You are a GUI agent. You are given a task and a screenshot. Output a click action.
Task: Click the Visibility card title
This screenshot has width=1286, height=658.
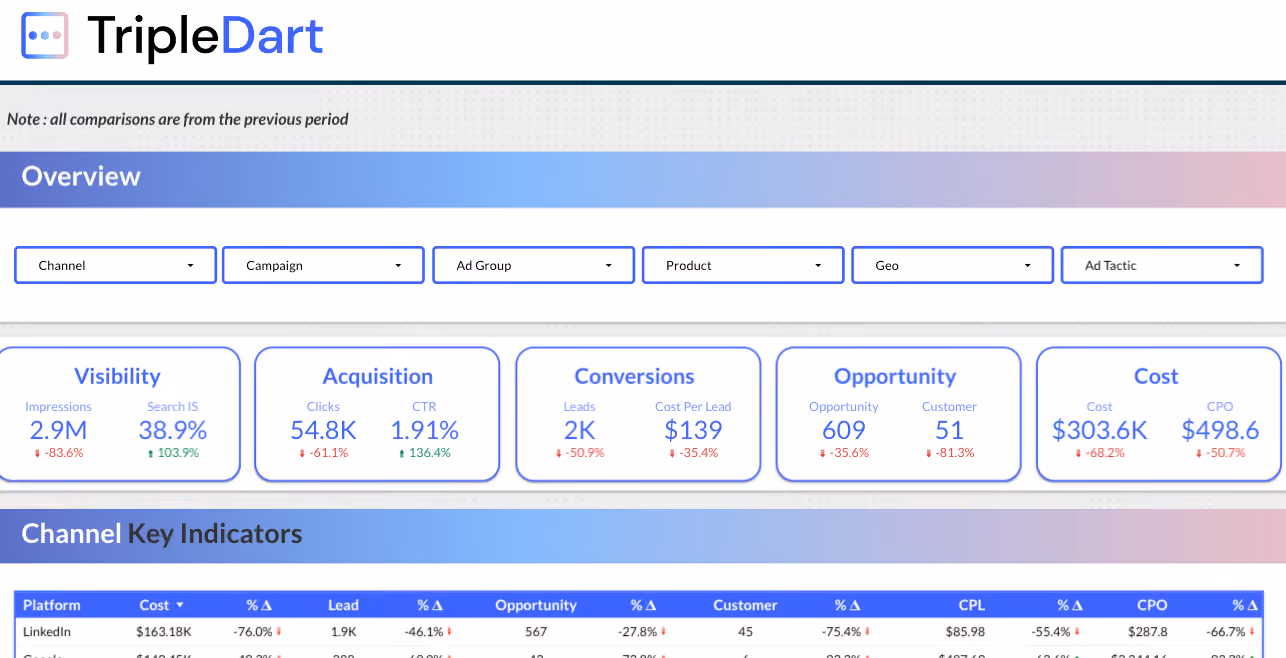[117, 376]
